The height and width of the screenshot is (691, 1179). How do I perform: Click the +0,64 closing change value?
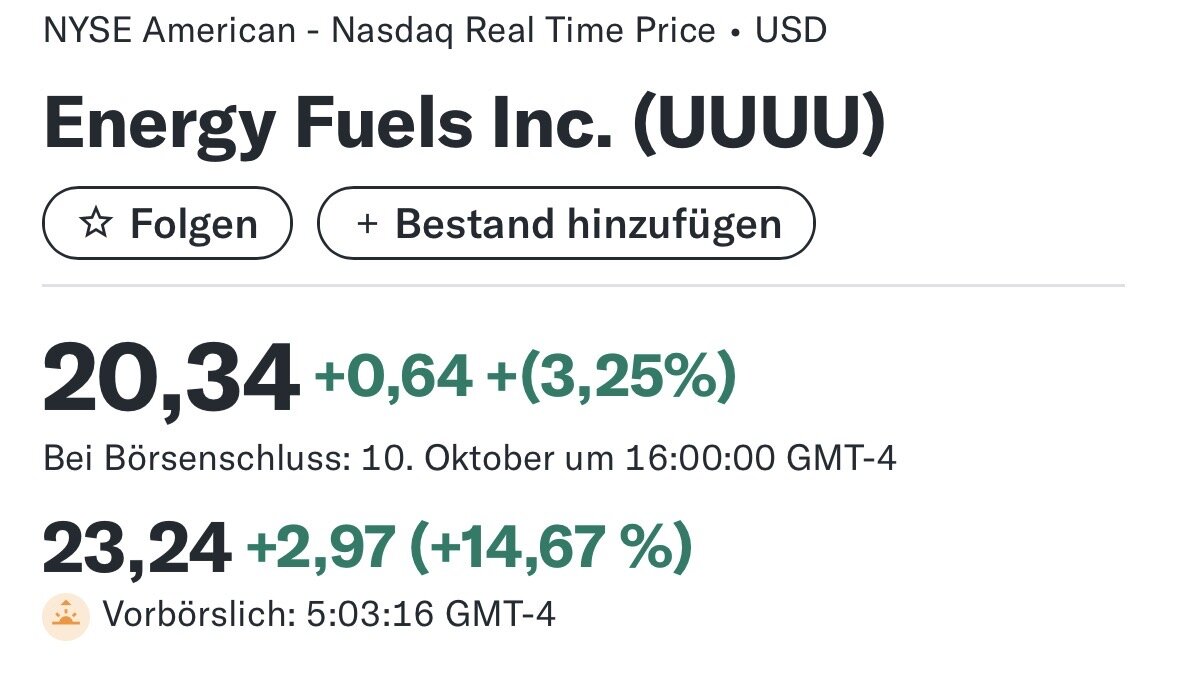(x=393, y=377)
